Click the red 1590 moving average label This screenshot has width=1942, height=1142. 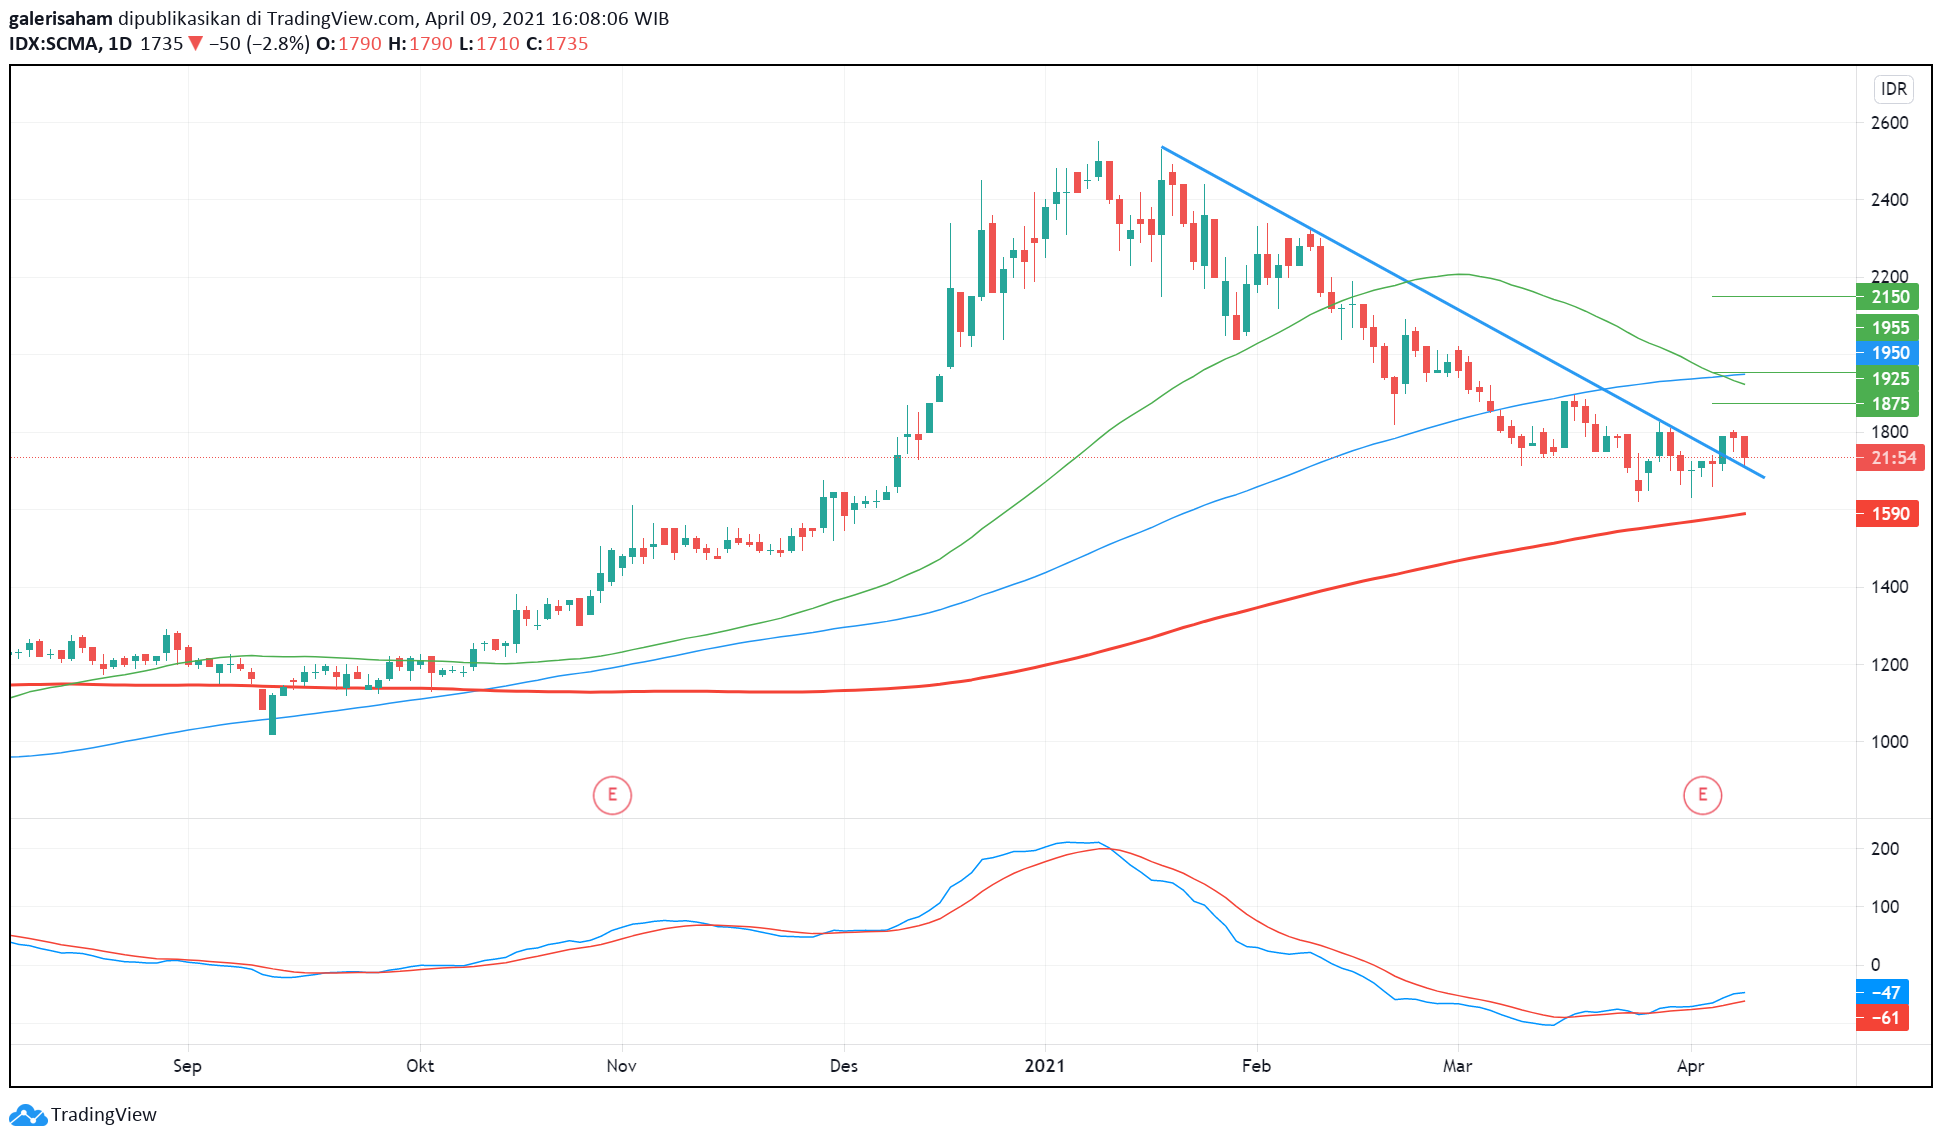(x=1888, y=514)
